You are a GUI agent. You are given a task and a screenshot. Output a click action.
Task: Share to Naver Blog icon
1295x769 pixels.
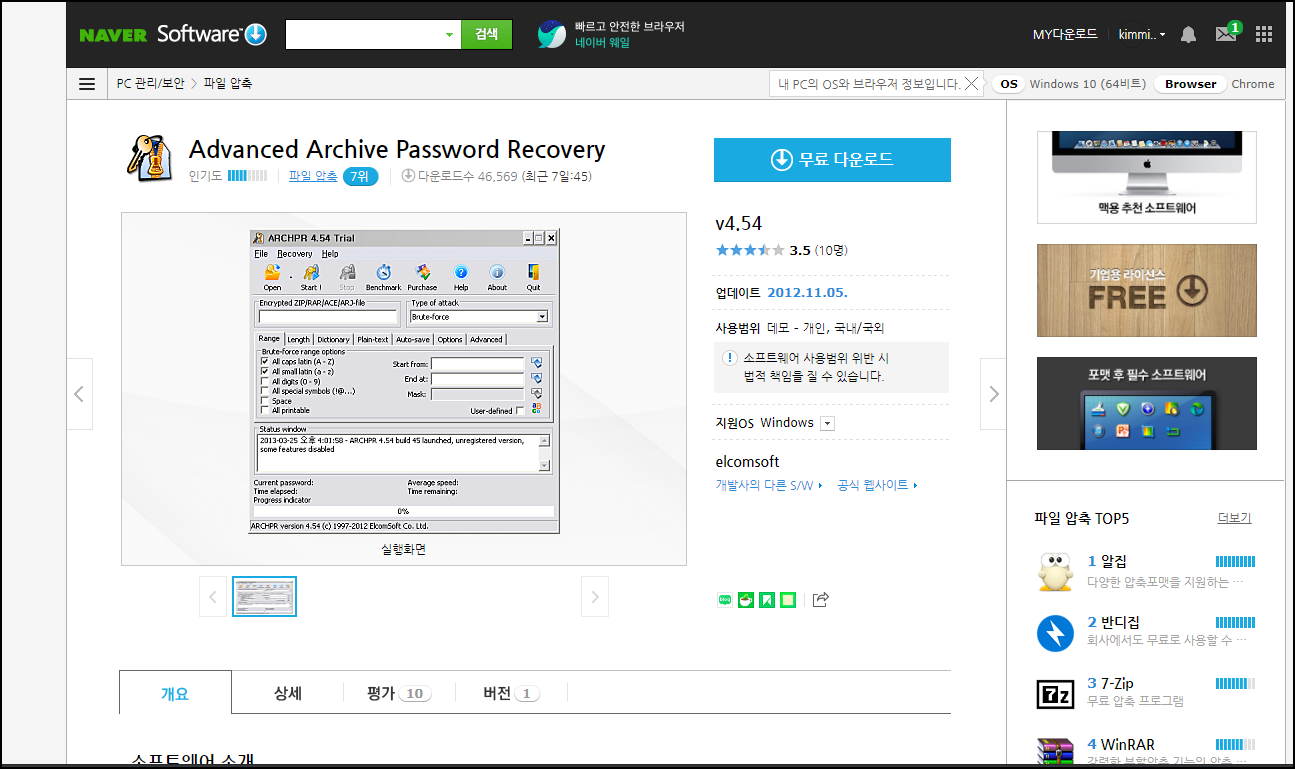(725, 600)
